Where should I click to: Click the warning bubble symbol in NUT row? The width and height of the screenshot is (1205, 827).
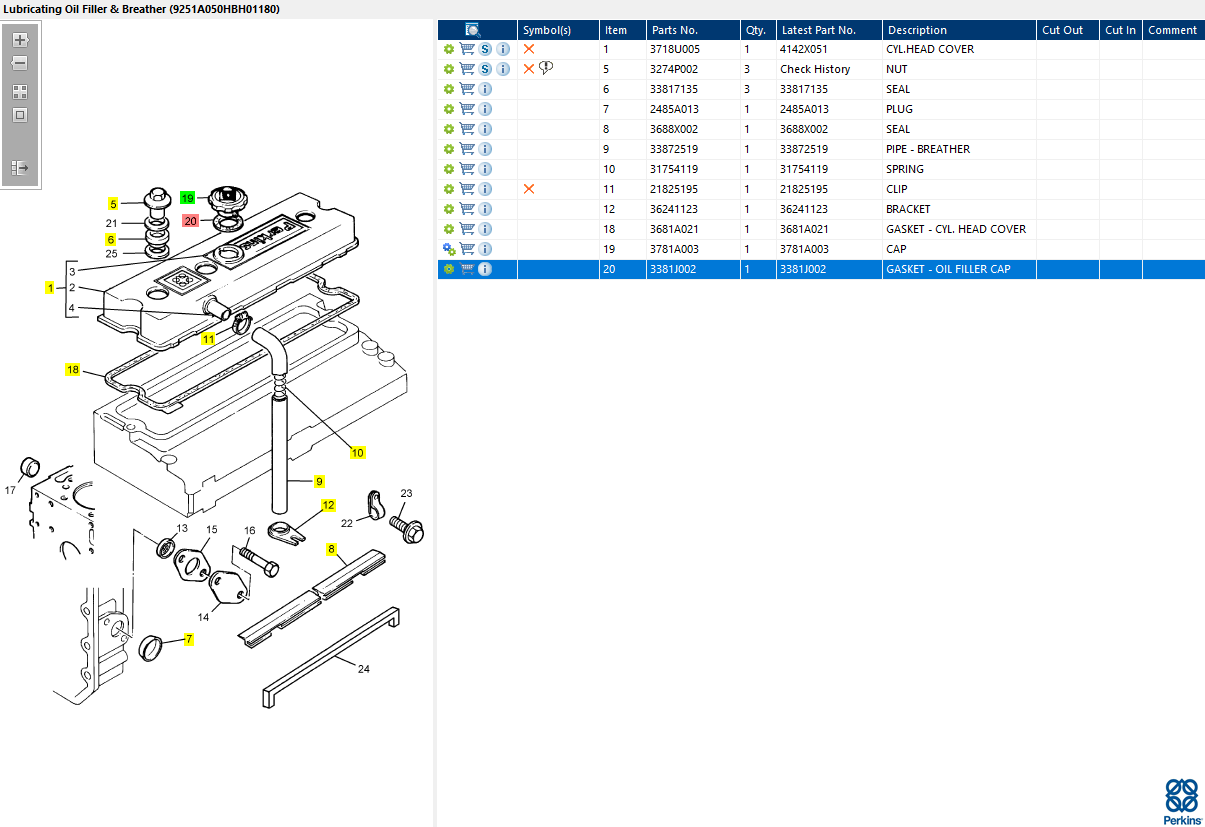coord(546,68)
